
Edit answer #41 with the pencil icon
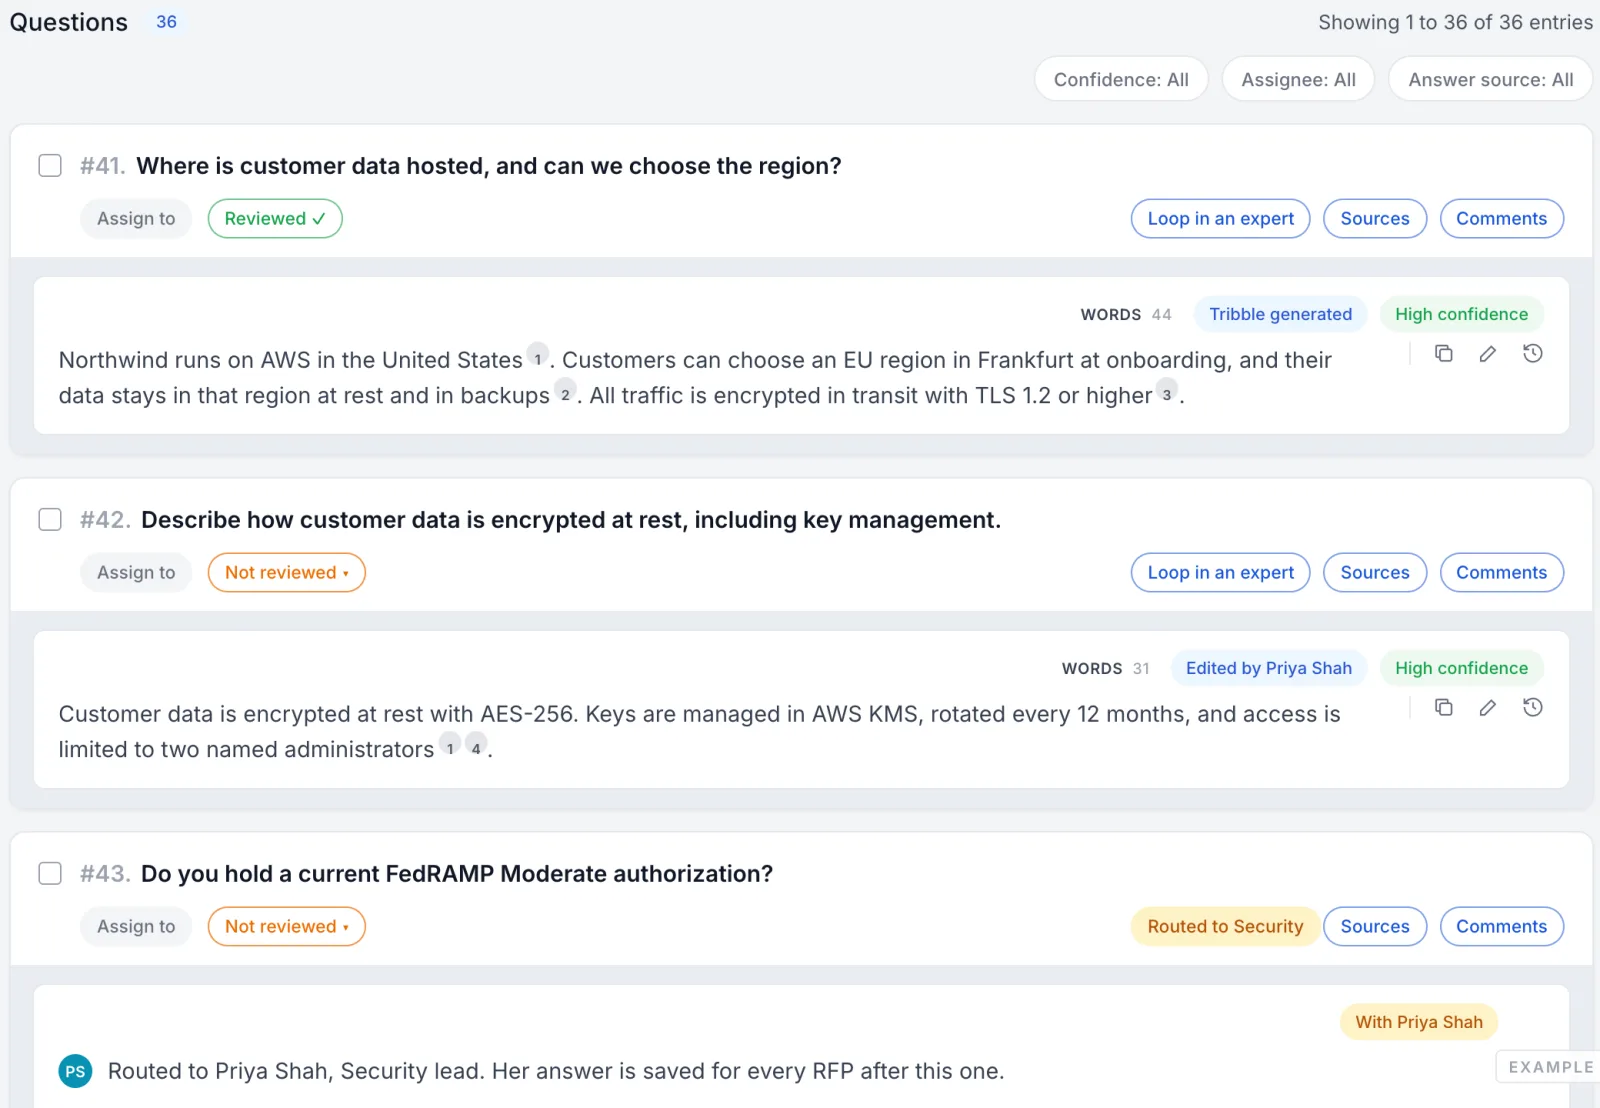[1488, 353]
